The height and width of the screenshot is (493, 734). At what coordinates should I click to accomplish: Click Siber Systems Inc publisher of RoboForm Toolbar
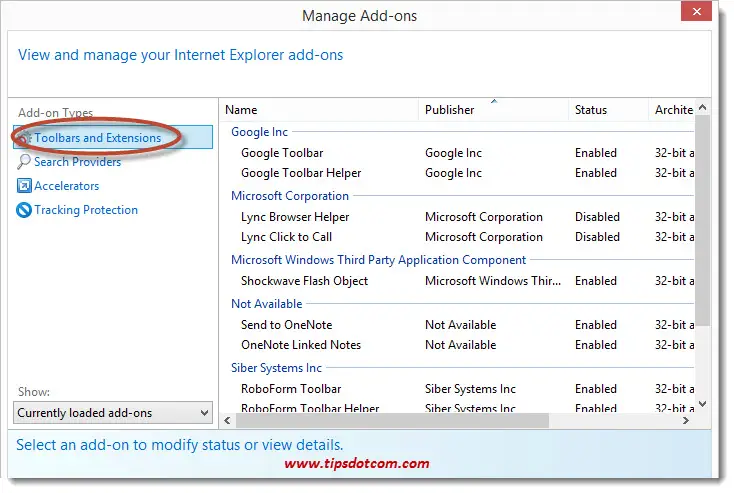tap(470, 389)
